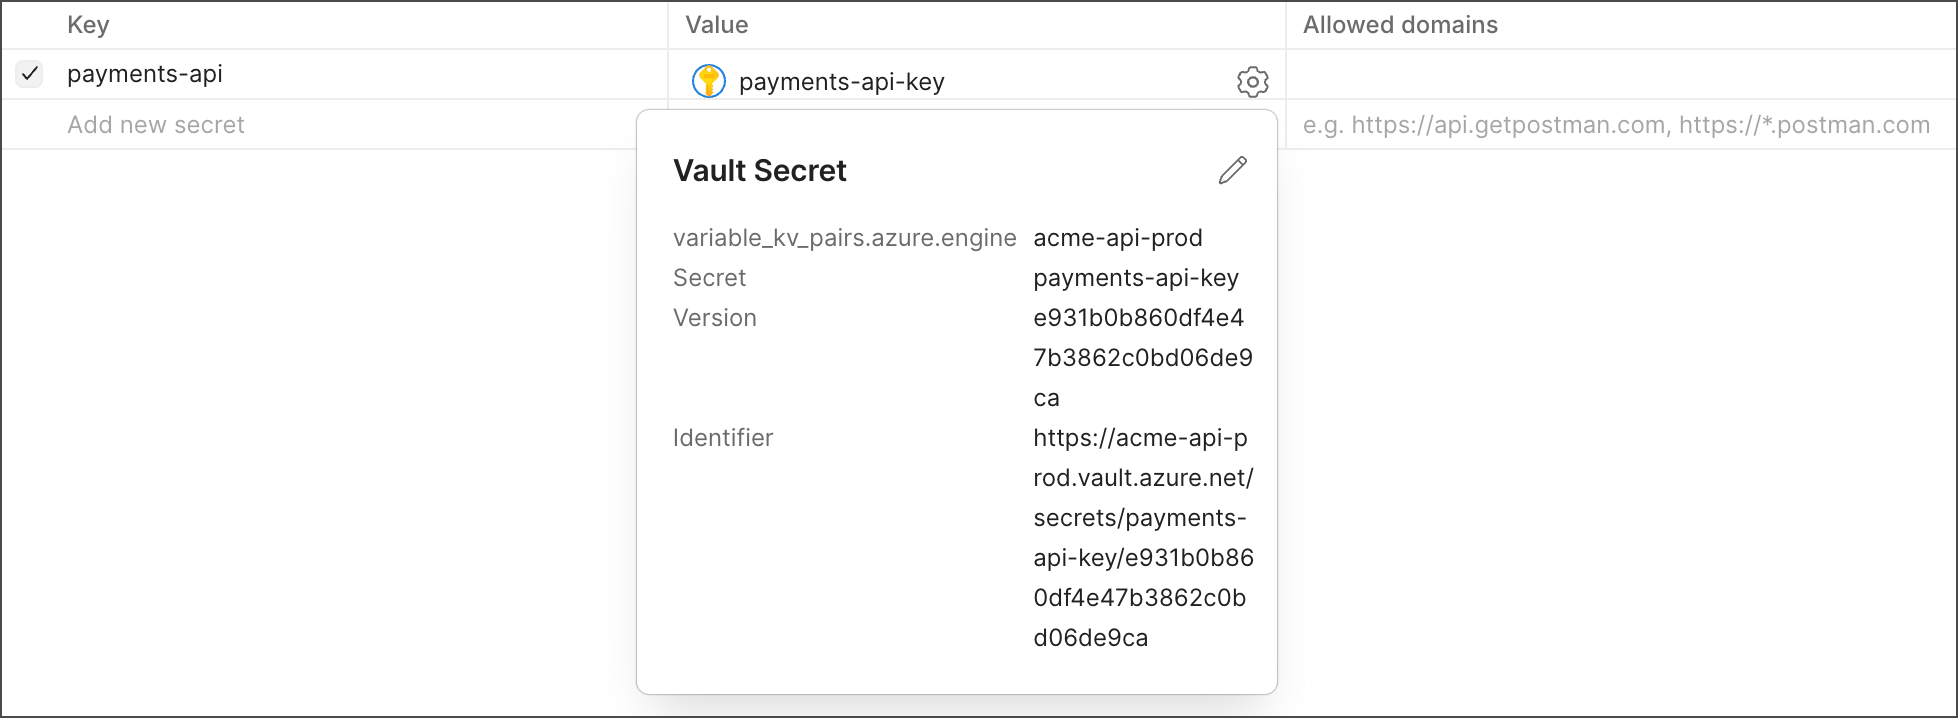
Task: Open the gear settings icon for payments-api-key
Action: pyautogui.click(x=1252, y=82)
